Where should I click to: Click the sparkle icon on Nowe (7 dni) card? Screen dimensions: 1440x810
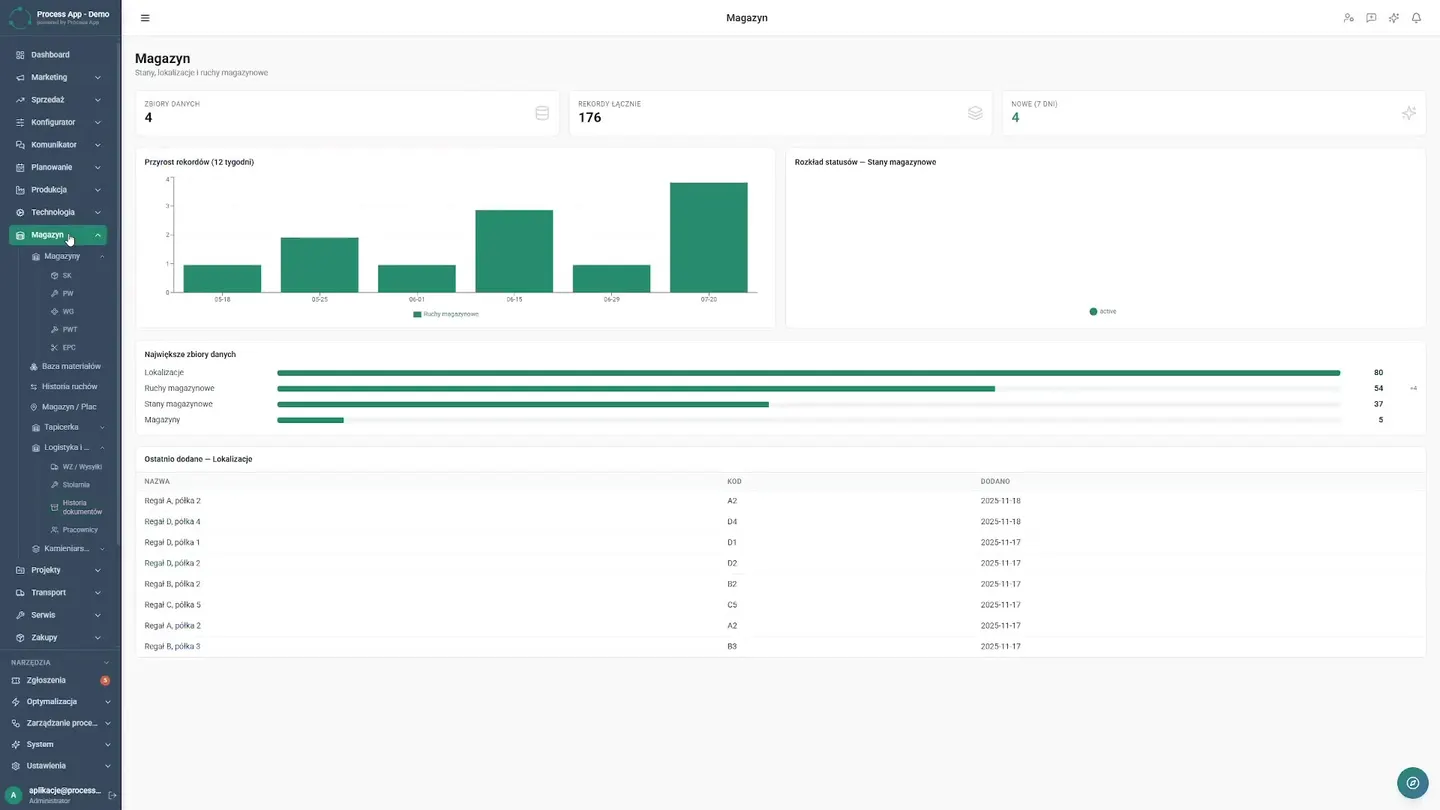(x=1409, y=113)
